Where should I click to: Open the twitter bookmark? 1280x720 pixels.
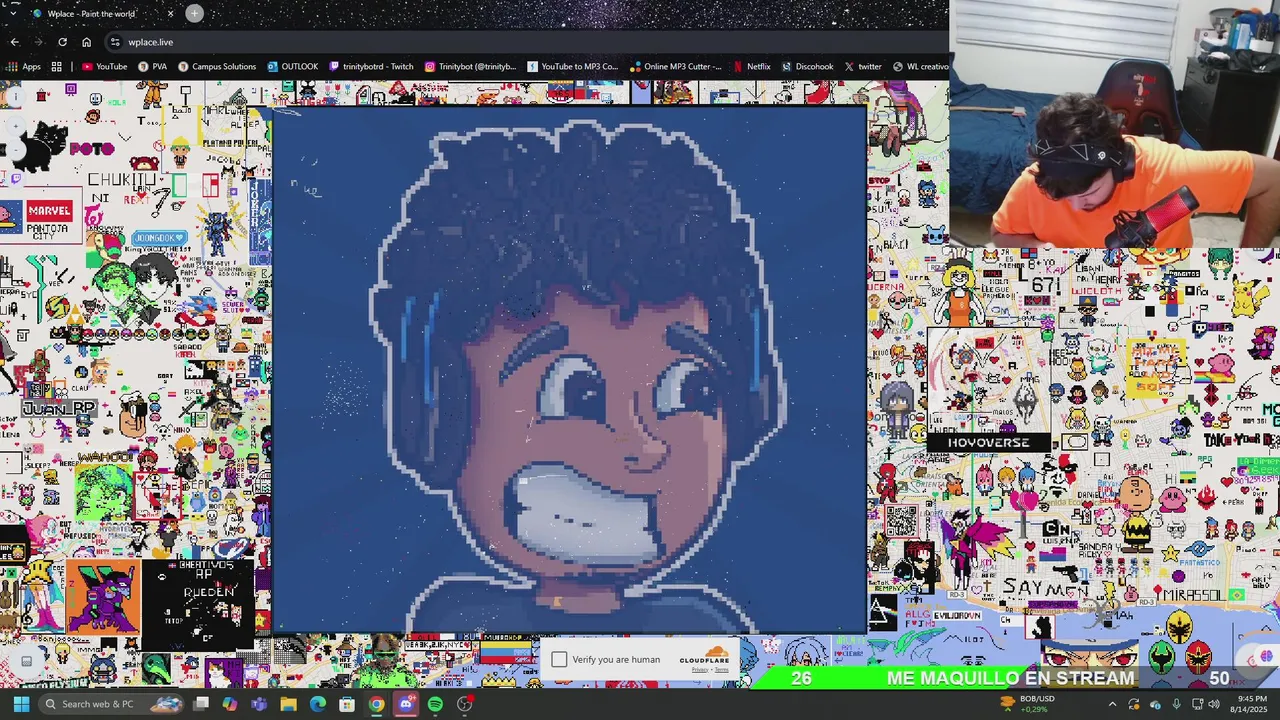tap(863, 67)
